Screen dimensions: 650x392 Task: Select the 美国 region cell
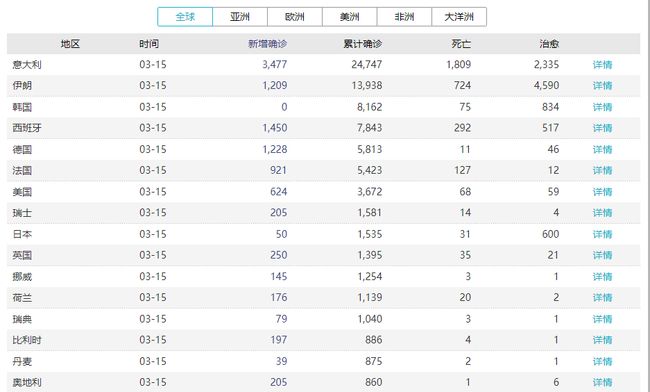pyautogui.click(x=22, y=192)
